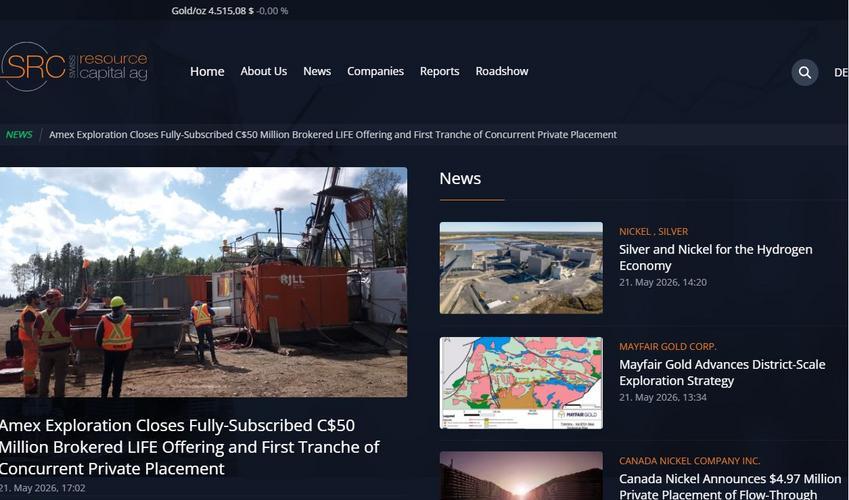Image resolution: width=849 pixels, height=500 pixels.
Task: Open the drill rig featured image
Action: pyautogui.click(x=204, y=282)
